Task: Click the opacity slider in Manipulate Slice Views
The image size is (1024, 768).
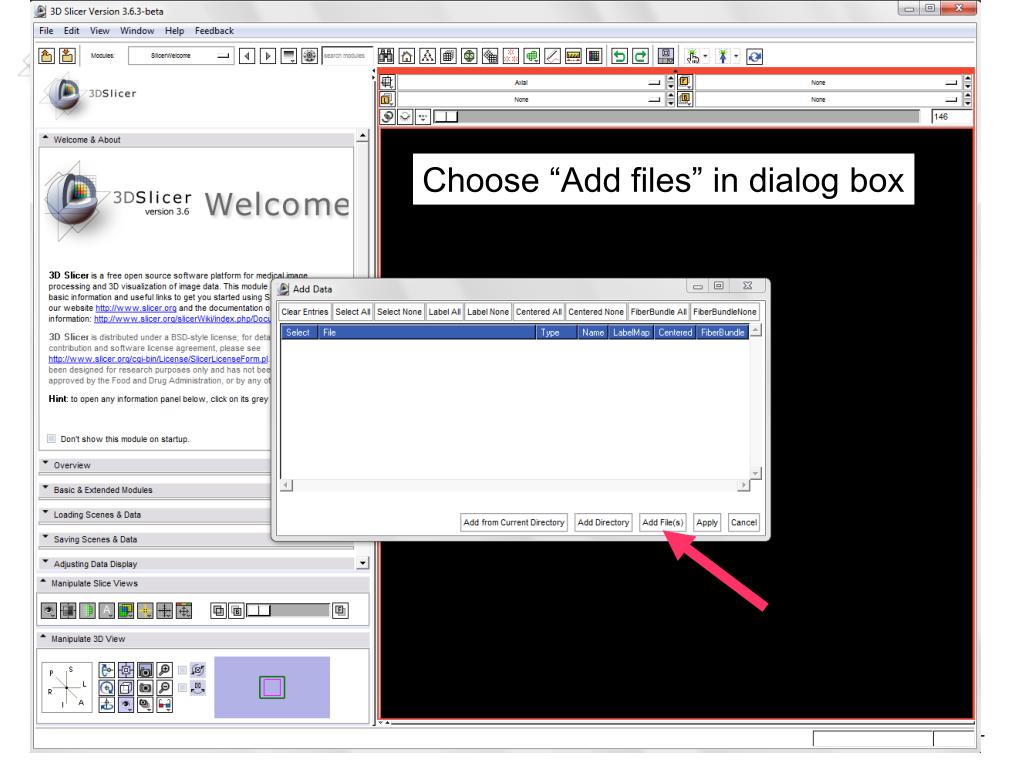Action: (288, 611)
